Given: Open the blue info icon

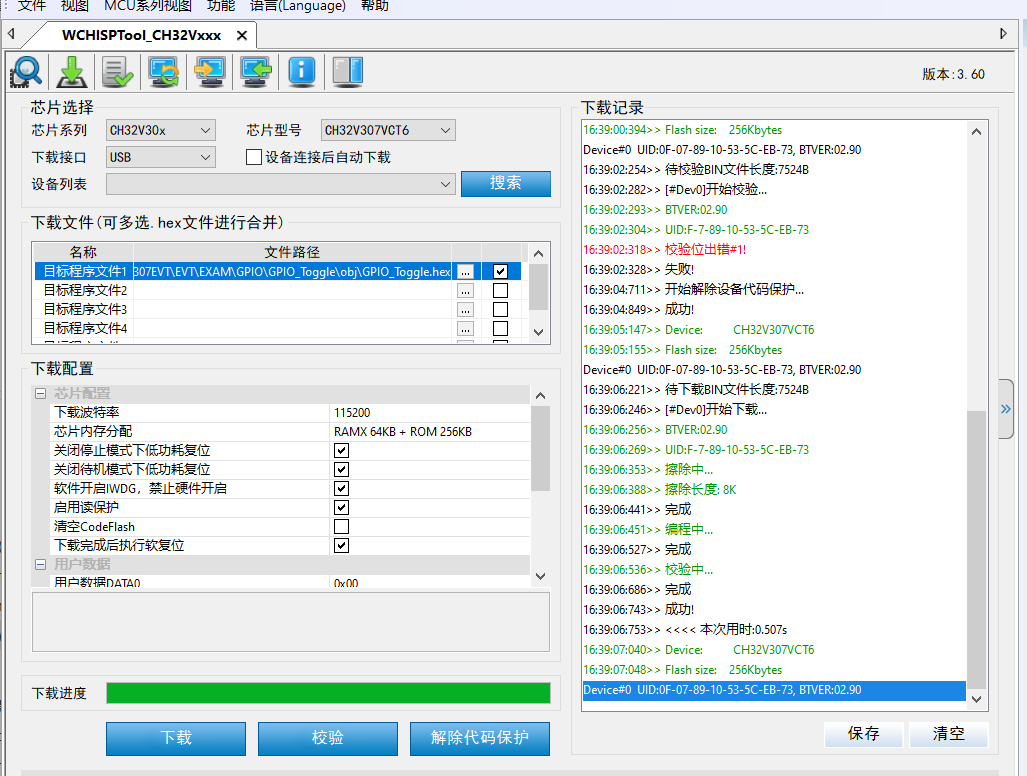Looking at the screenshot, I should [301, 72].
